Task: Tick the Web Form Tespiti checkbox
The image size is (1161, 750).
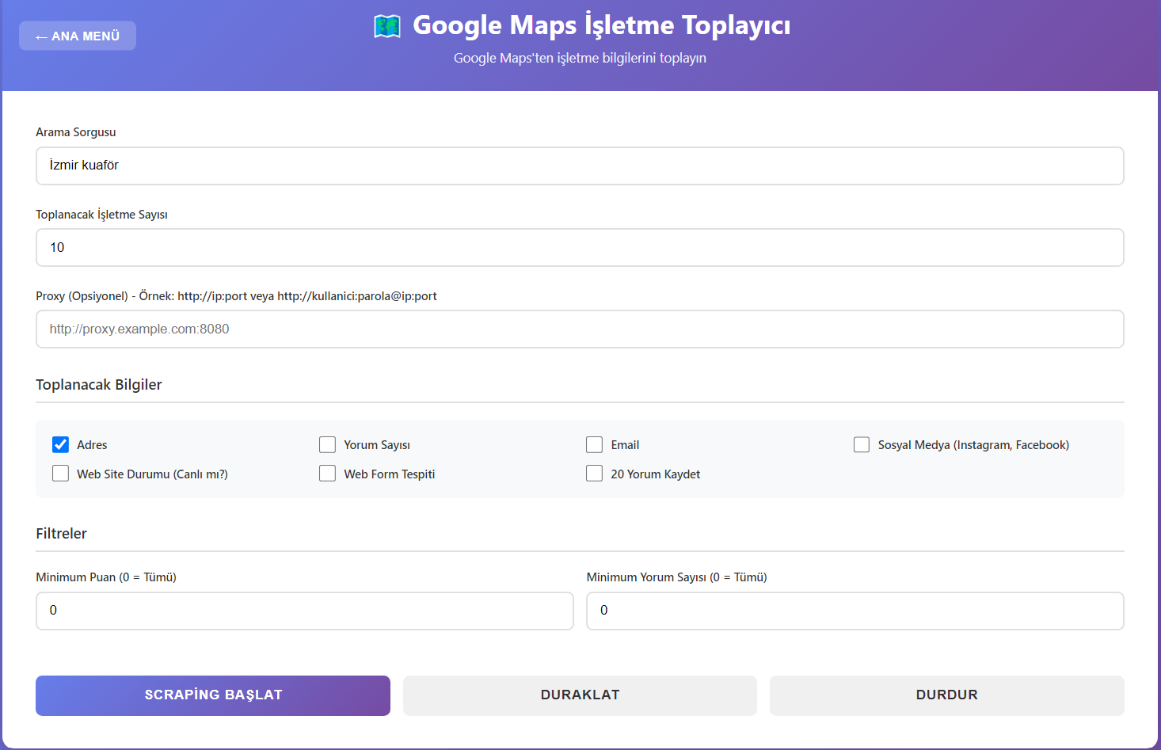Action: 327,474
